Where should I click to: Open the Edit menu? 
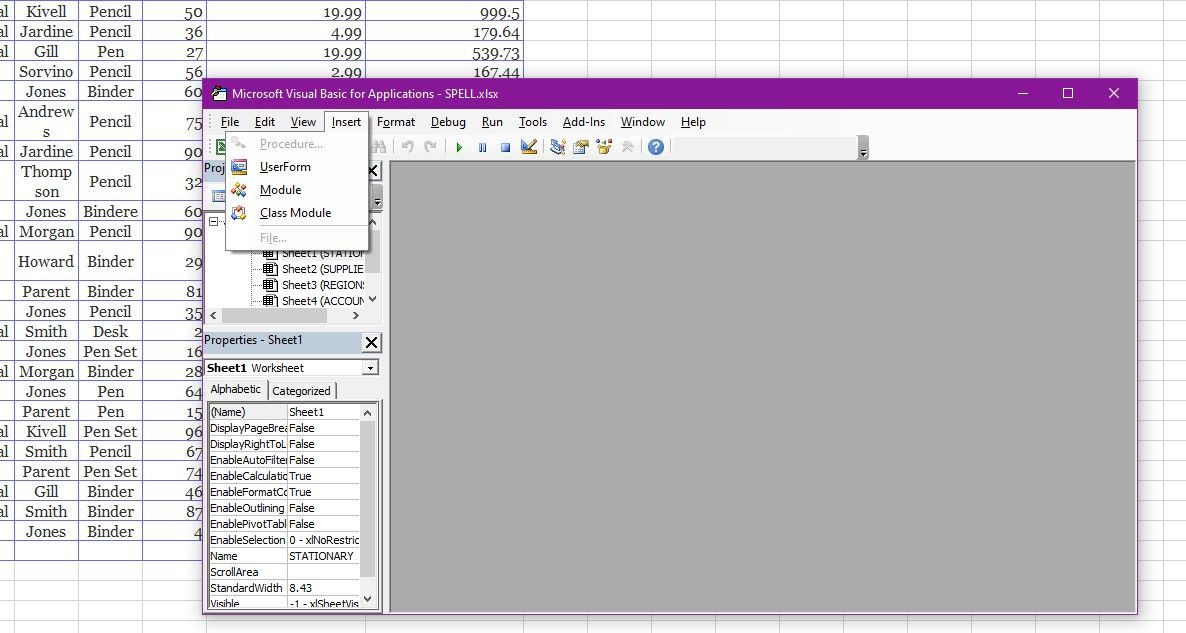265,122
